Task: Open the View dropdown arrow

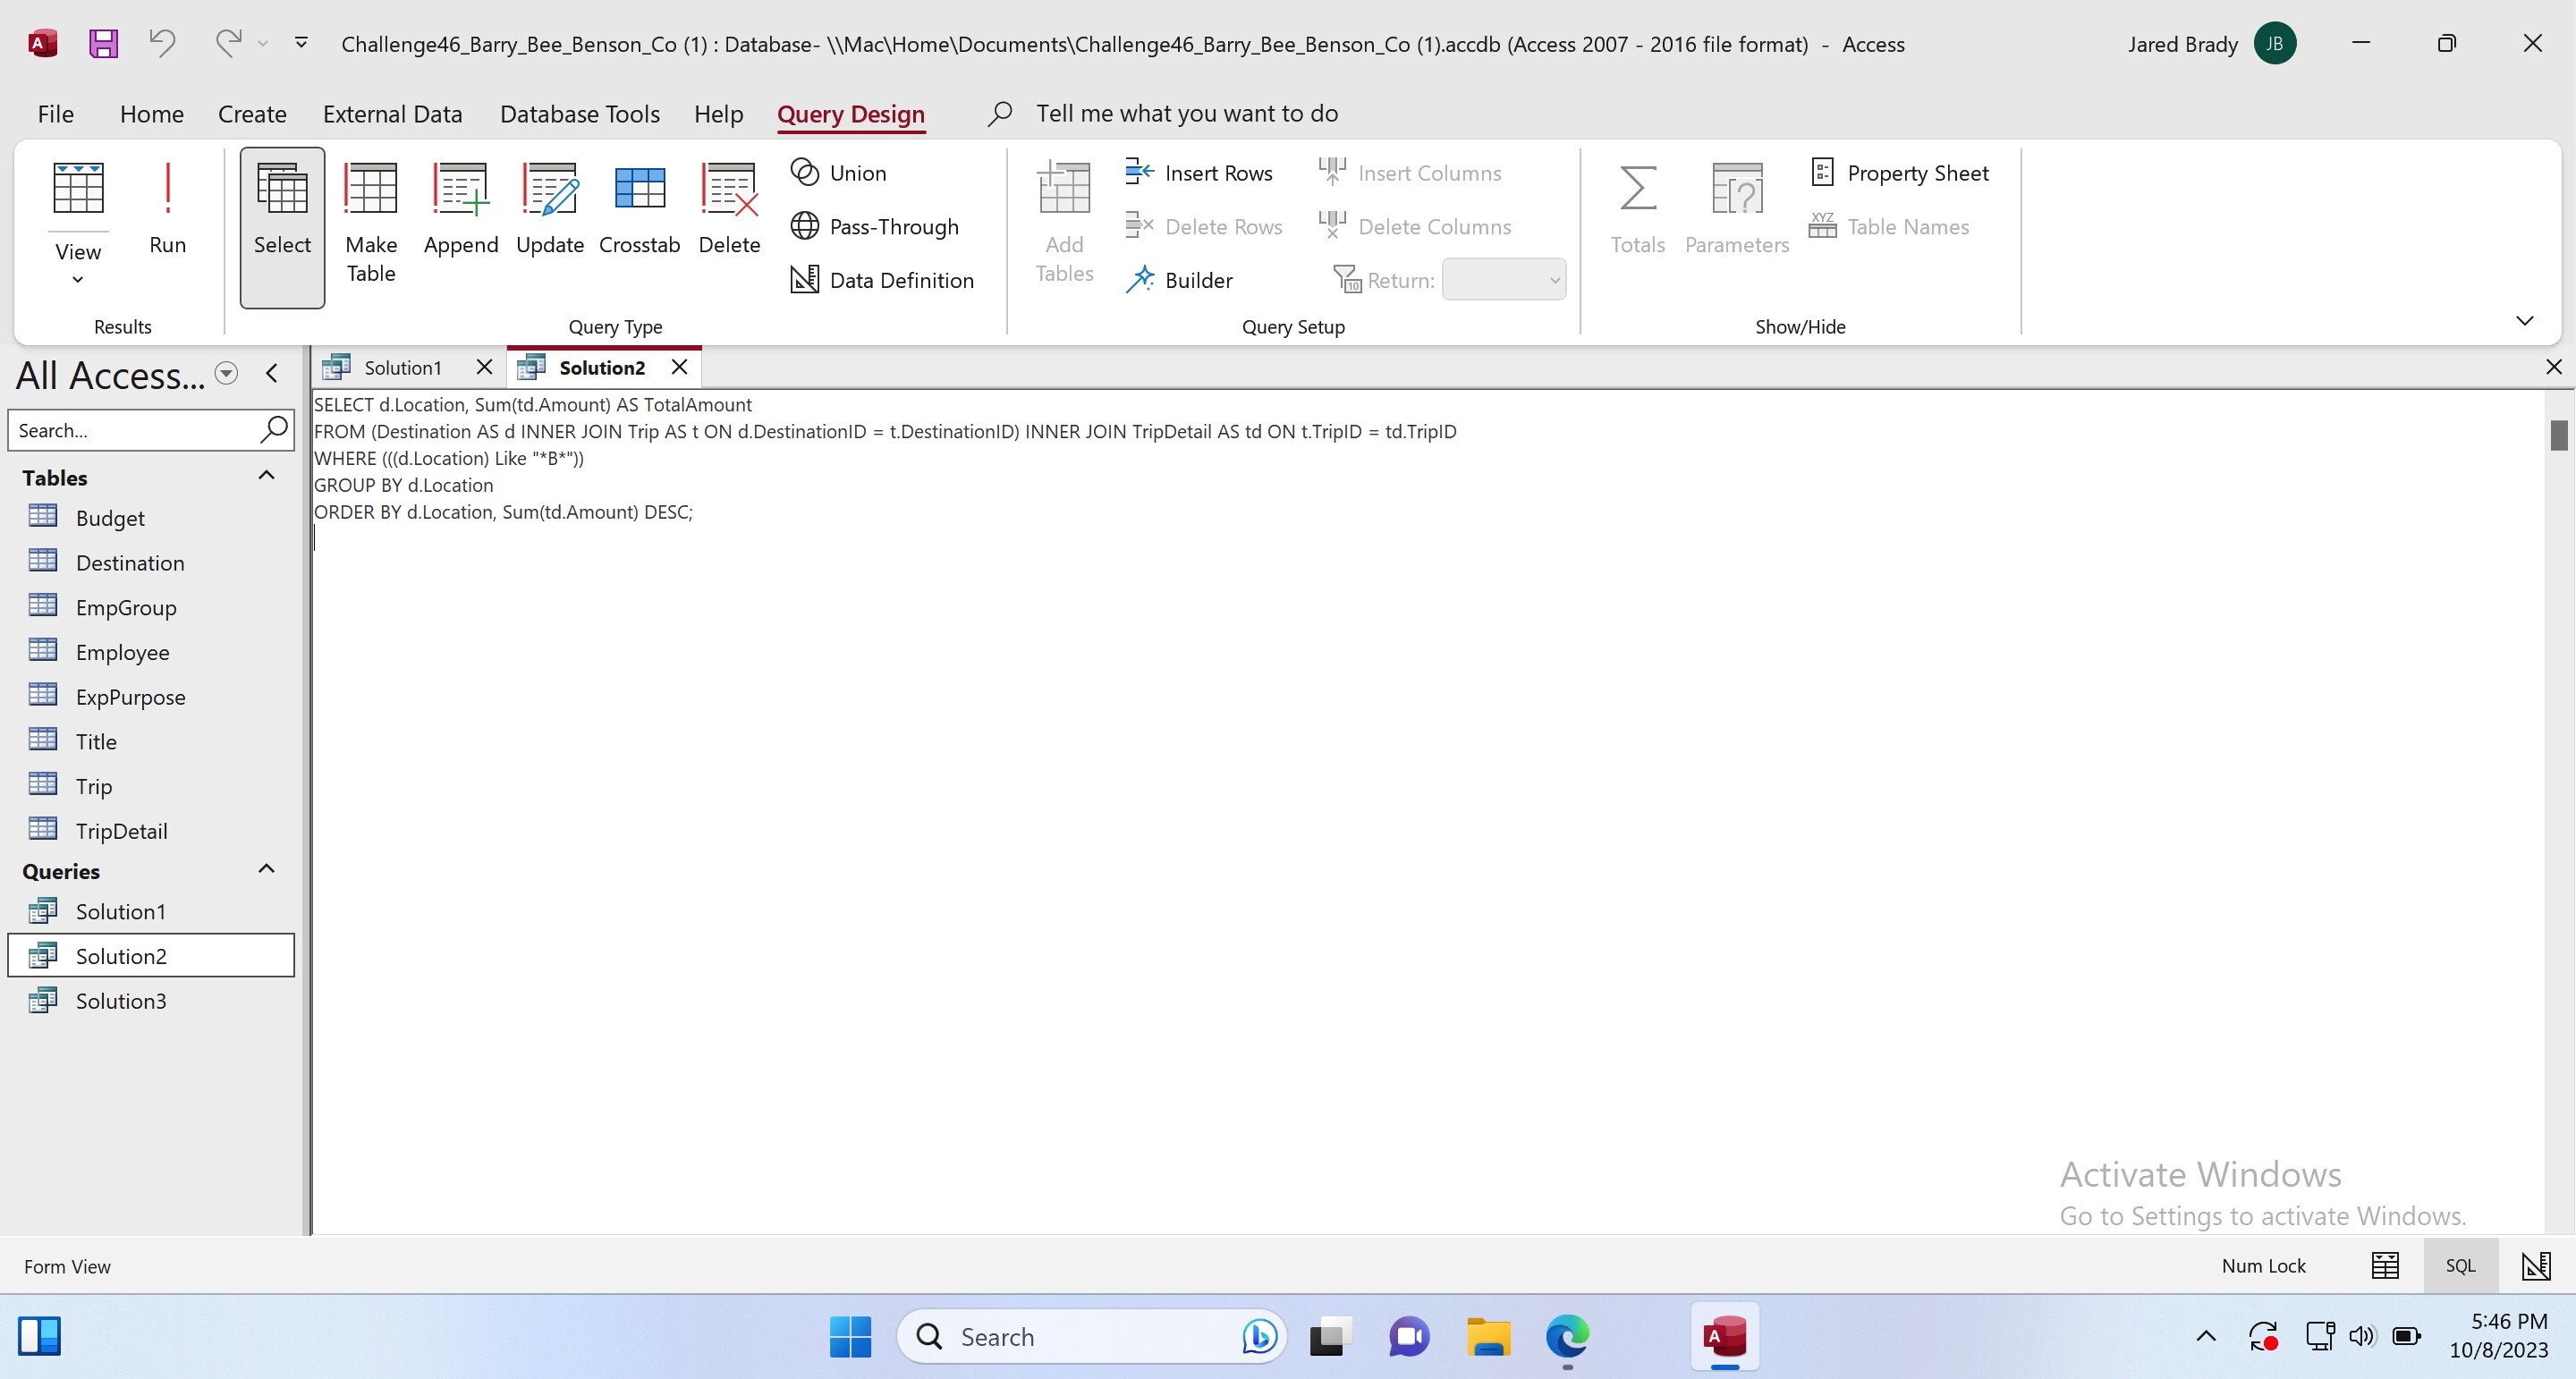Action: tap(78, 280)
